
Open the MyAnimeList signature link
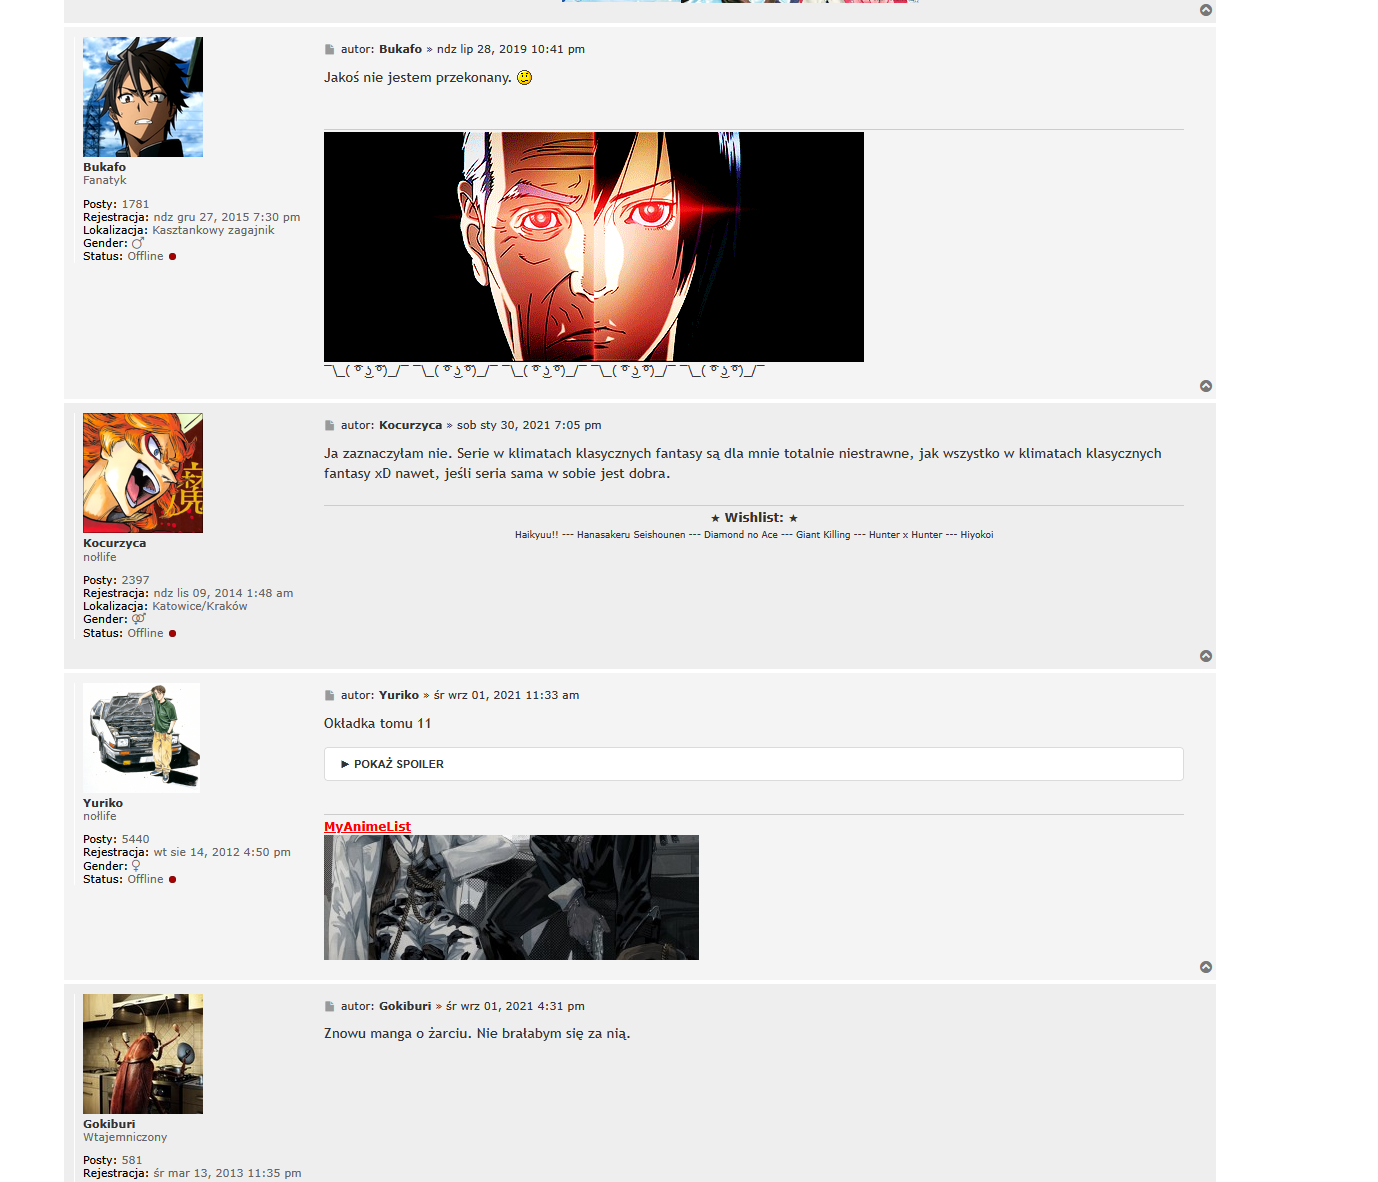click(367, 826)
